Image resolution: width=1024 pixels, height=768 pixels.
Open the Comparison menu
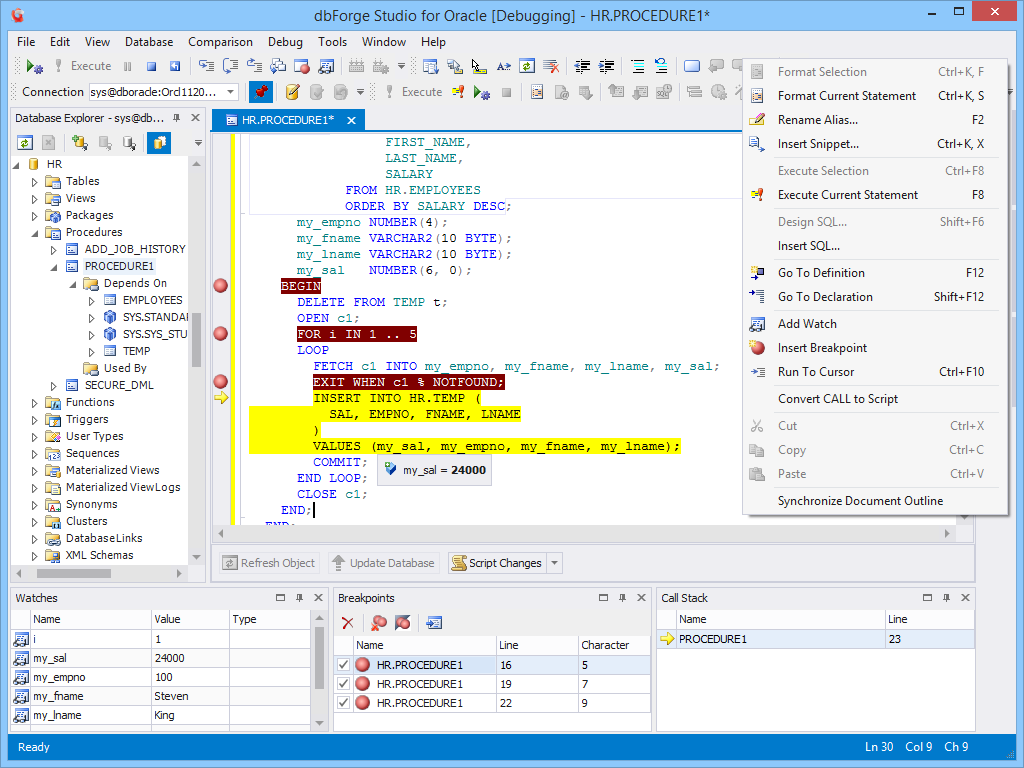click(x=220, y=42)
